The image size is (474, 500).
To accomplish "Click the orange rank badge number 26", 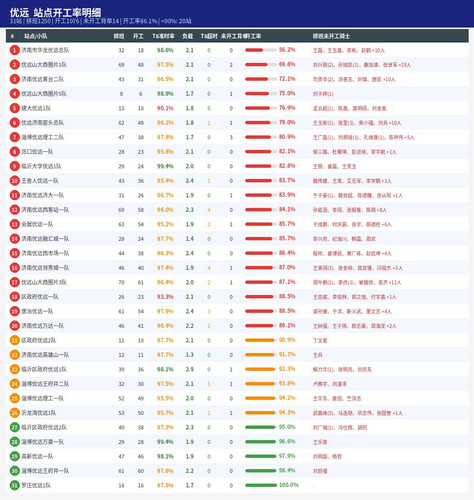I will 14,413.
